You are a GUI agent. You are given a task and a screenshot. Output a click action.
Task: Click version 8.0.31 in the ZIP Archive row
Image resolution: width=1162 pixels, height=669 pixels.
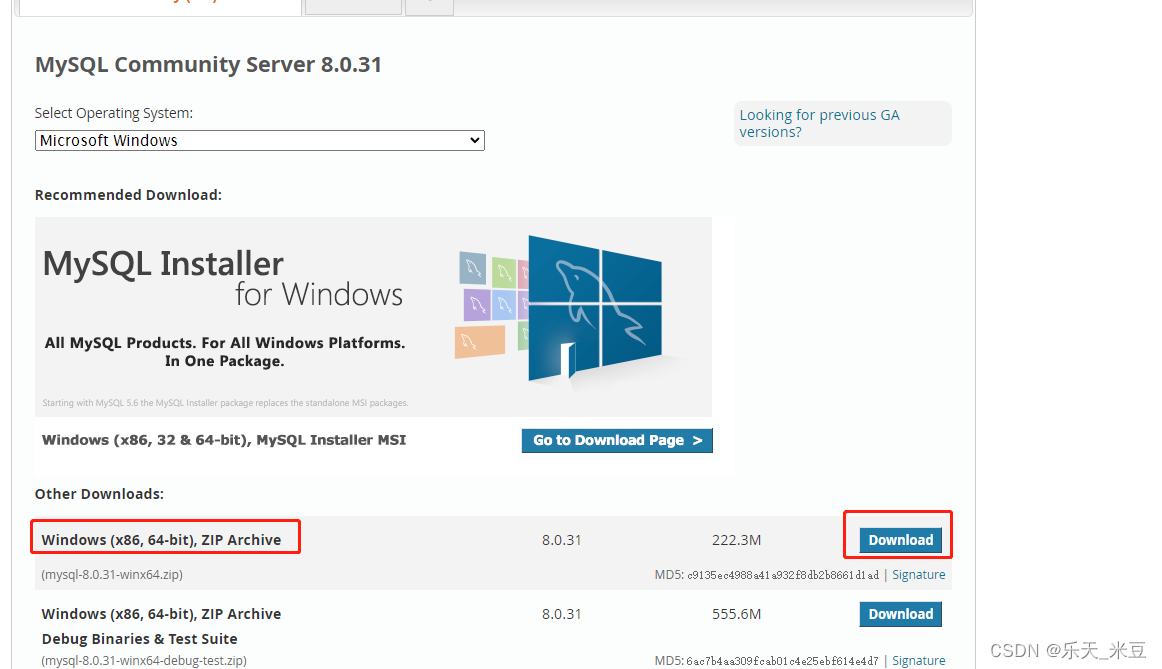(x=561, y=540)
